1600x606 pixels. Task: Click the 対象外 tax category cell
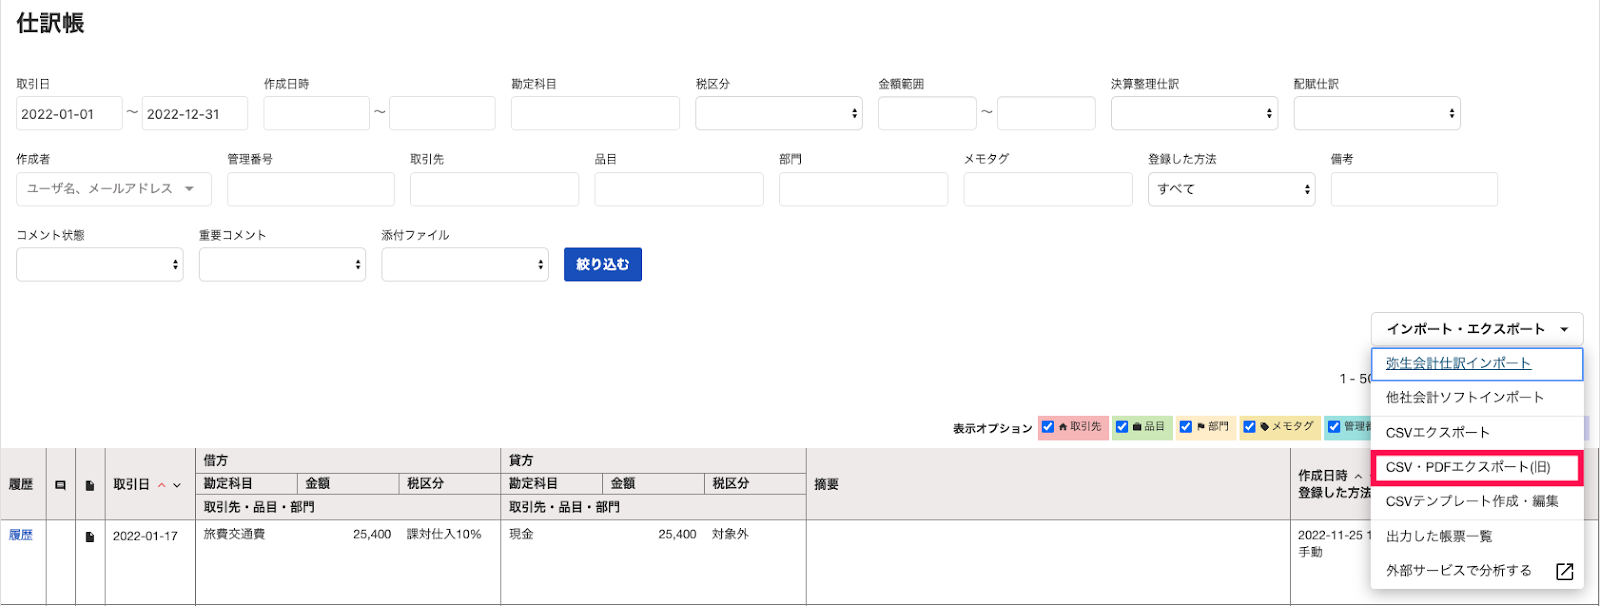coord(730,535)
